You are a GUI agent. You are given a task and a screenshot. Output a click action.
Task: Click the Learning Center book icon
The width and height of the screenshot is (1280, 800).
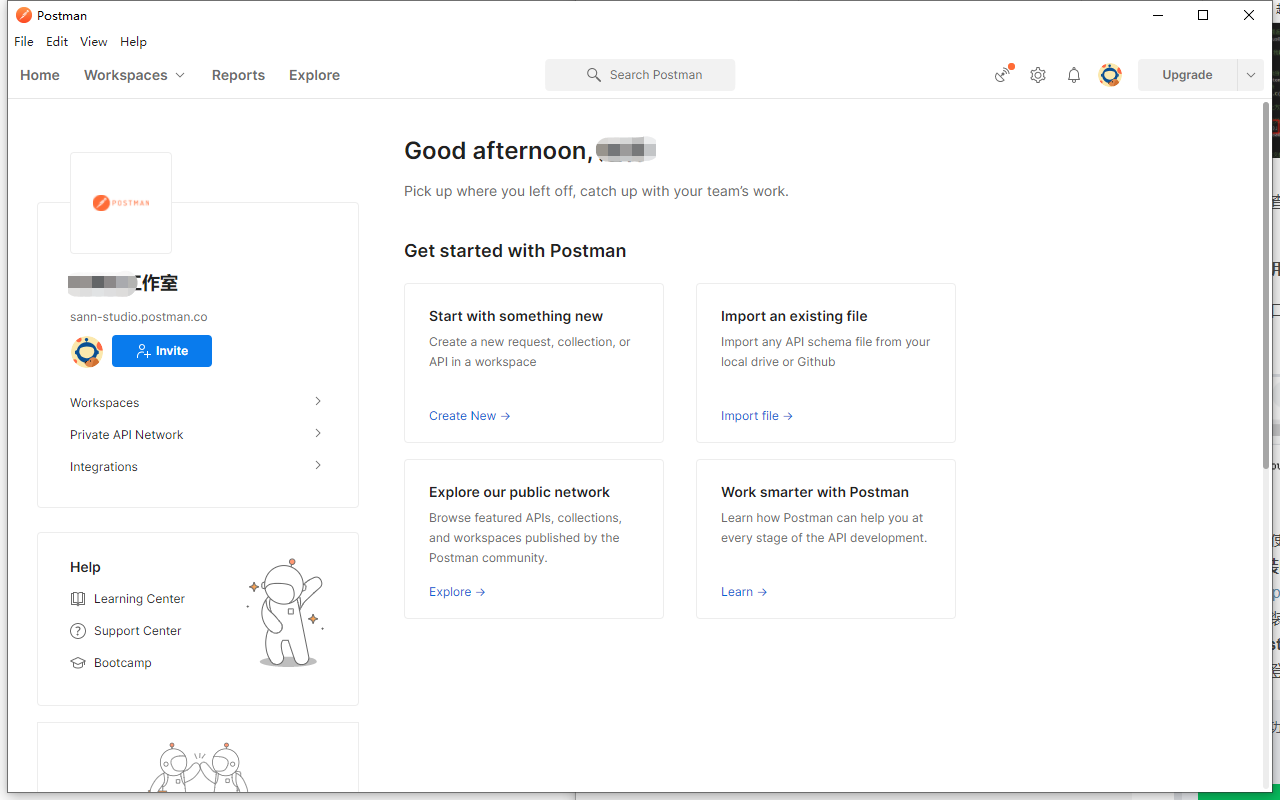tap(78, 599)
